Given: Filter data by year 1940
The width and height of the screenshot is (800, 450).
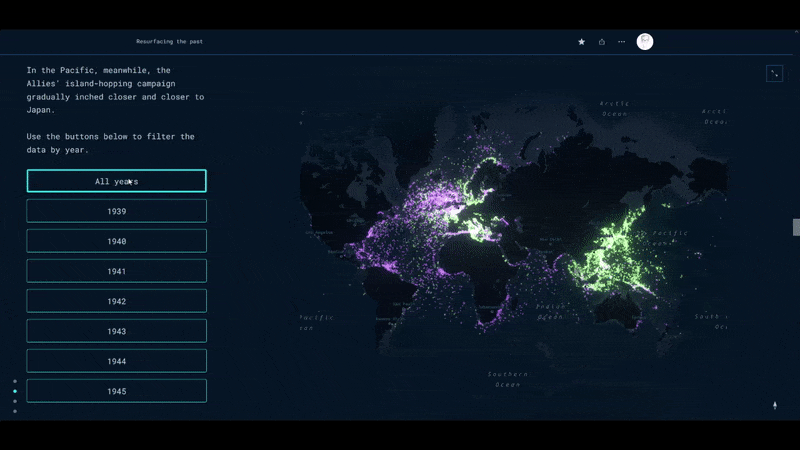Looking at the screenshot, I should click(117, 241).
